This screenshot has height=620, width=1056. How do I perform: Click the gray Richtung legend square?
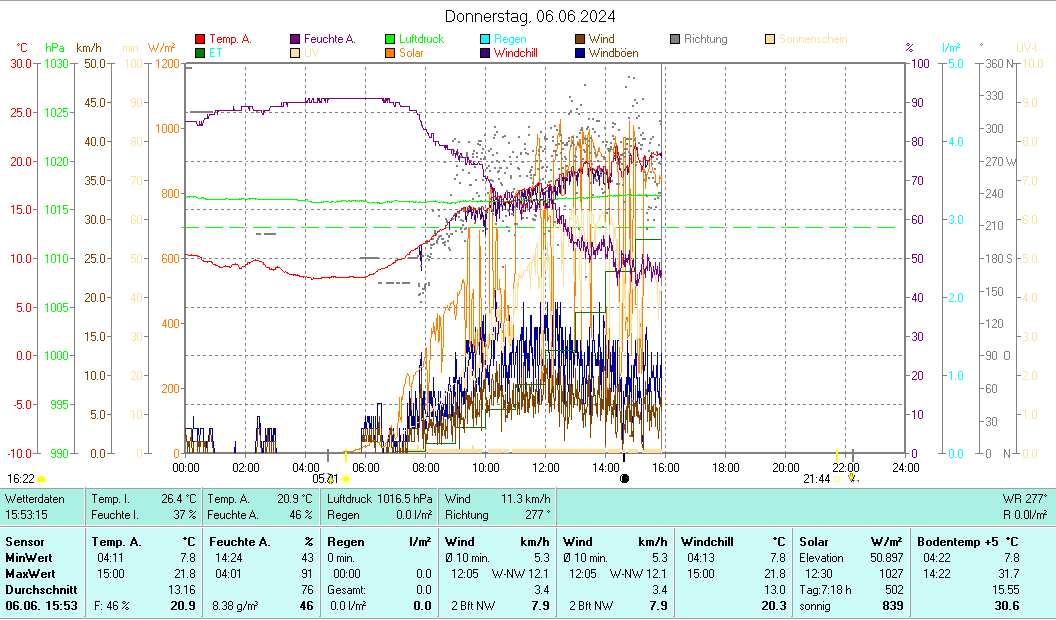point(675,39)
